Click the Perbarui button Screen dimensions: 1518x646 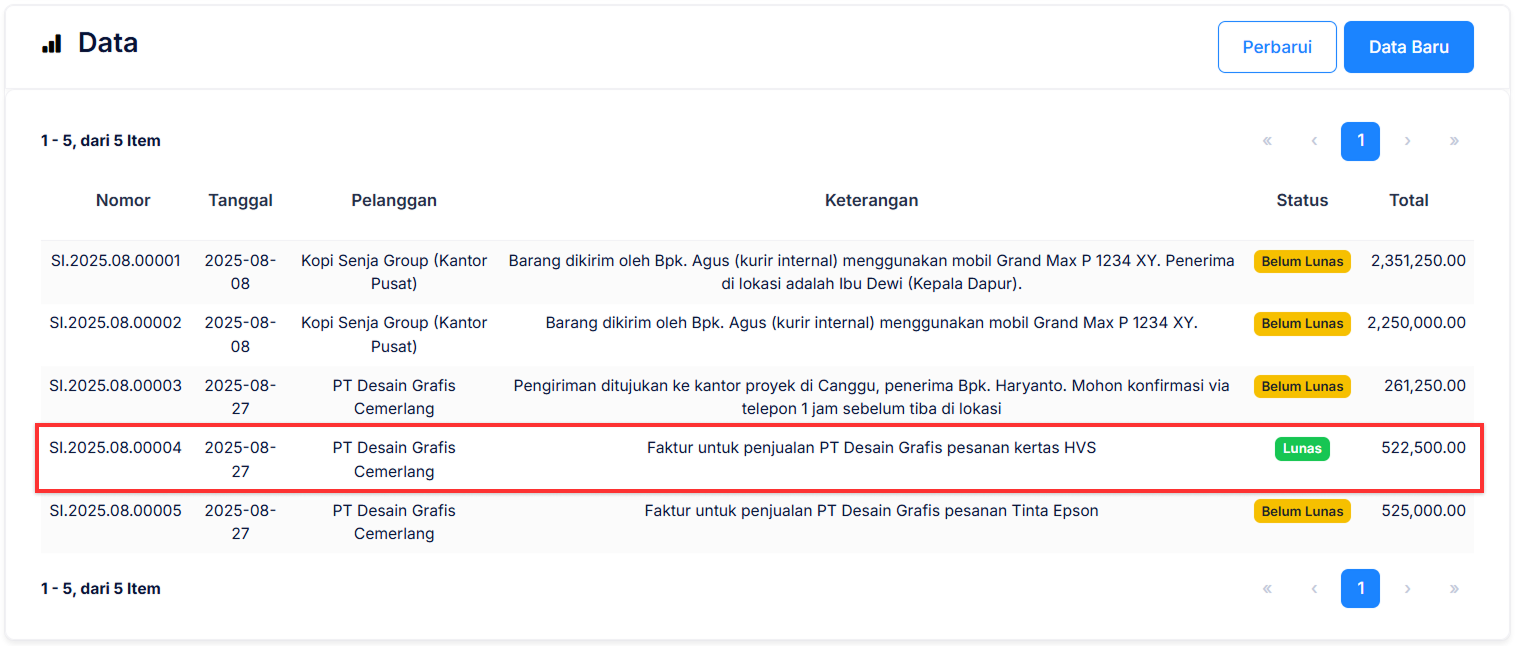[x=1276, y=47]
